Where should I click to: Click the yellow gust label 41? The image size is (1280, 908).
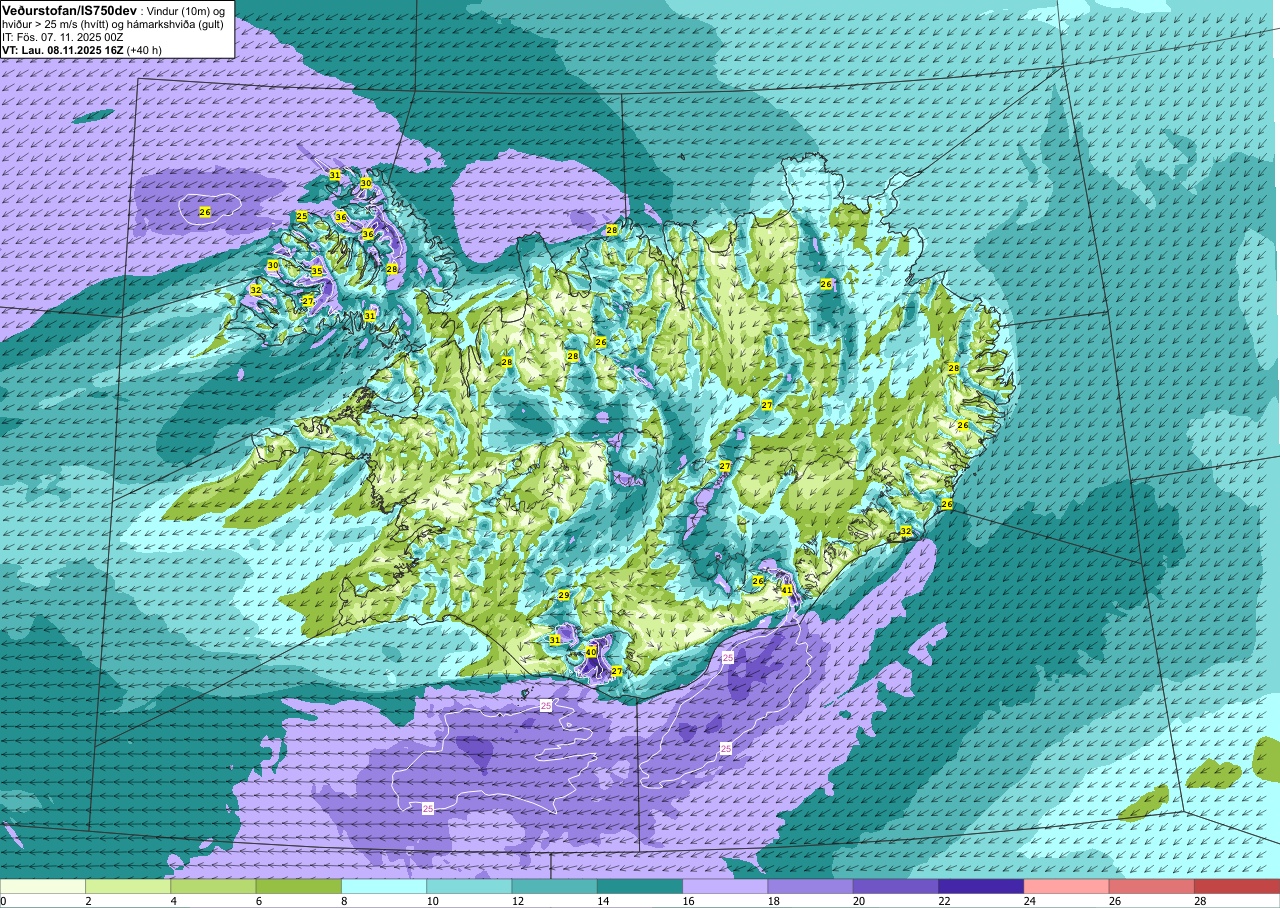[787, 590]
